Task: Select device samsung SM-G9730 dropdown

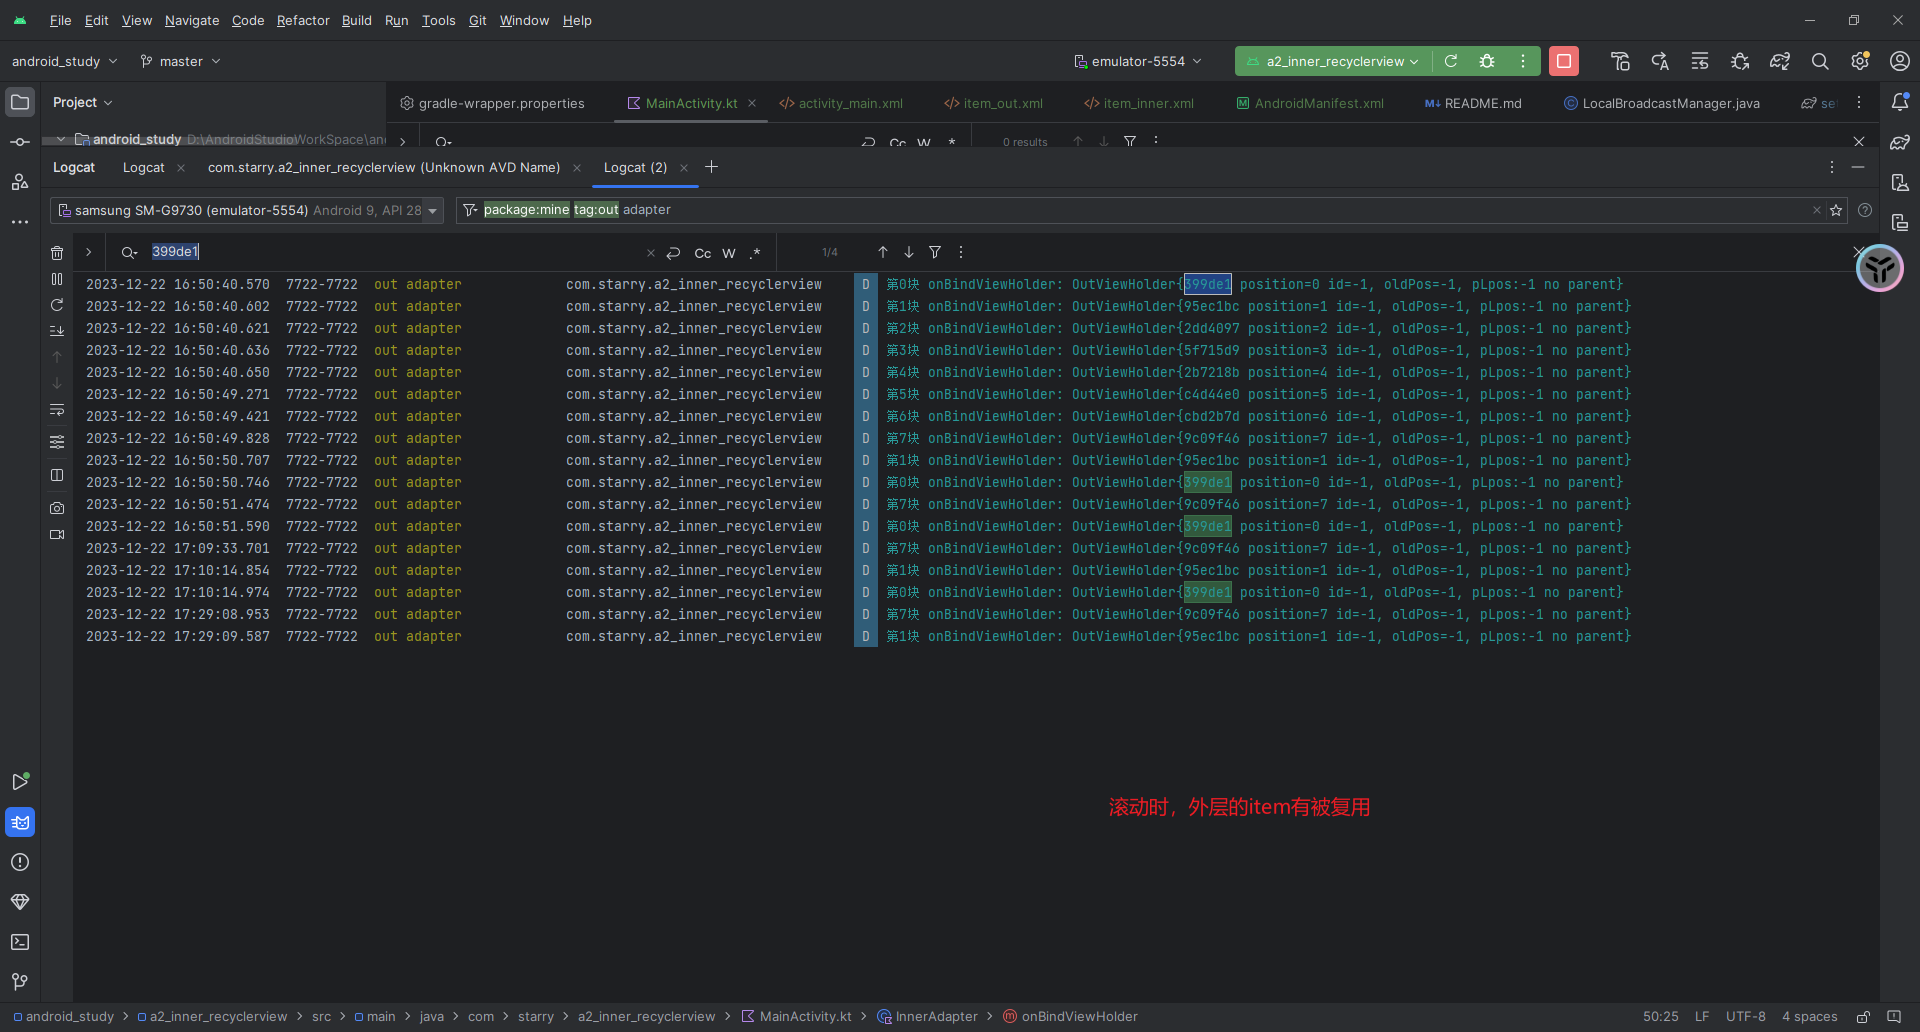Action: click(x=247, y=210)
